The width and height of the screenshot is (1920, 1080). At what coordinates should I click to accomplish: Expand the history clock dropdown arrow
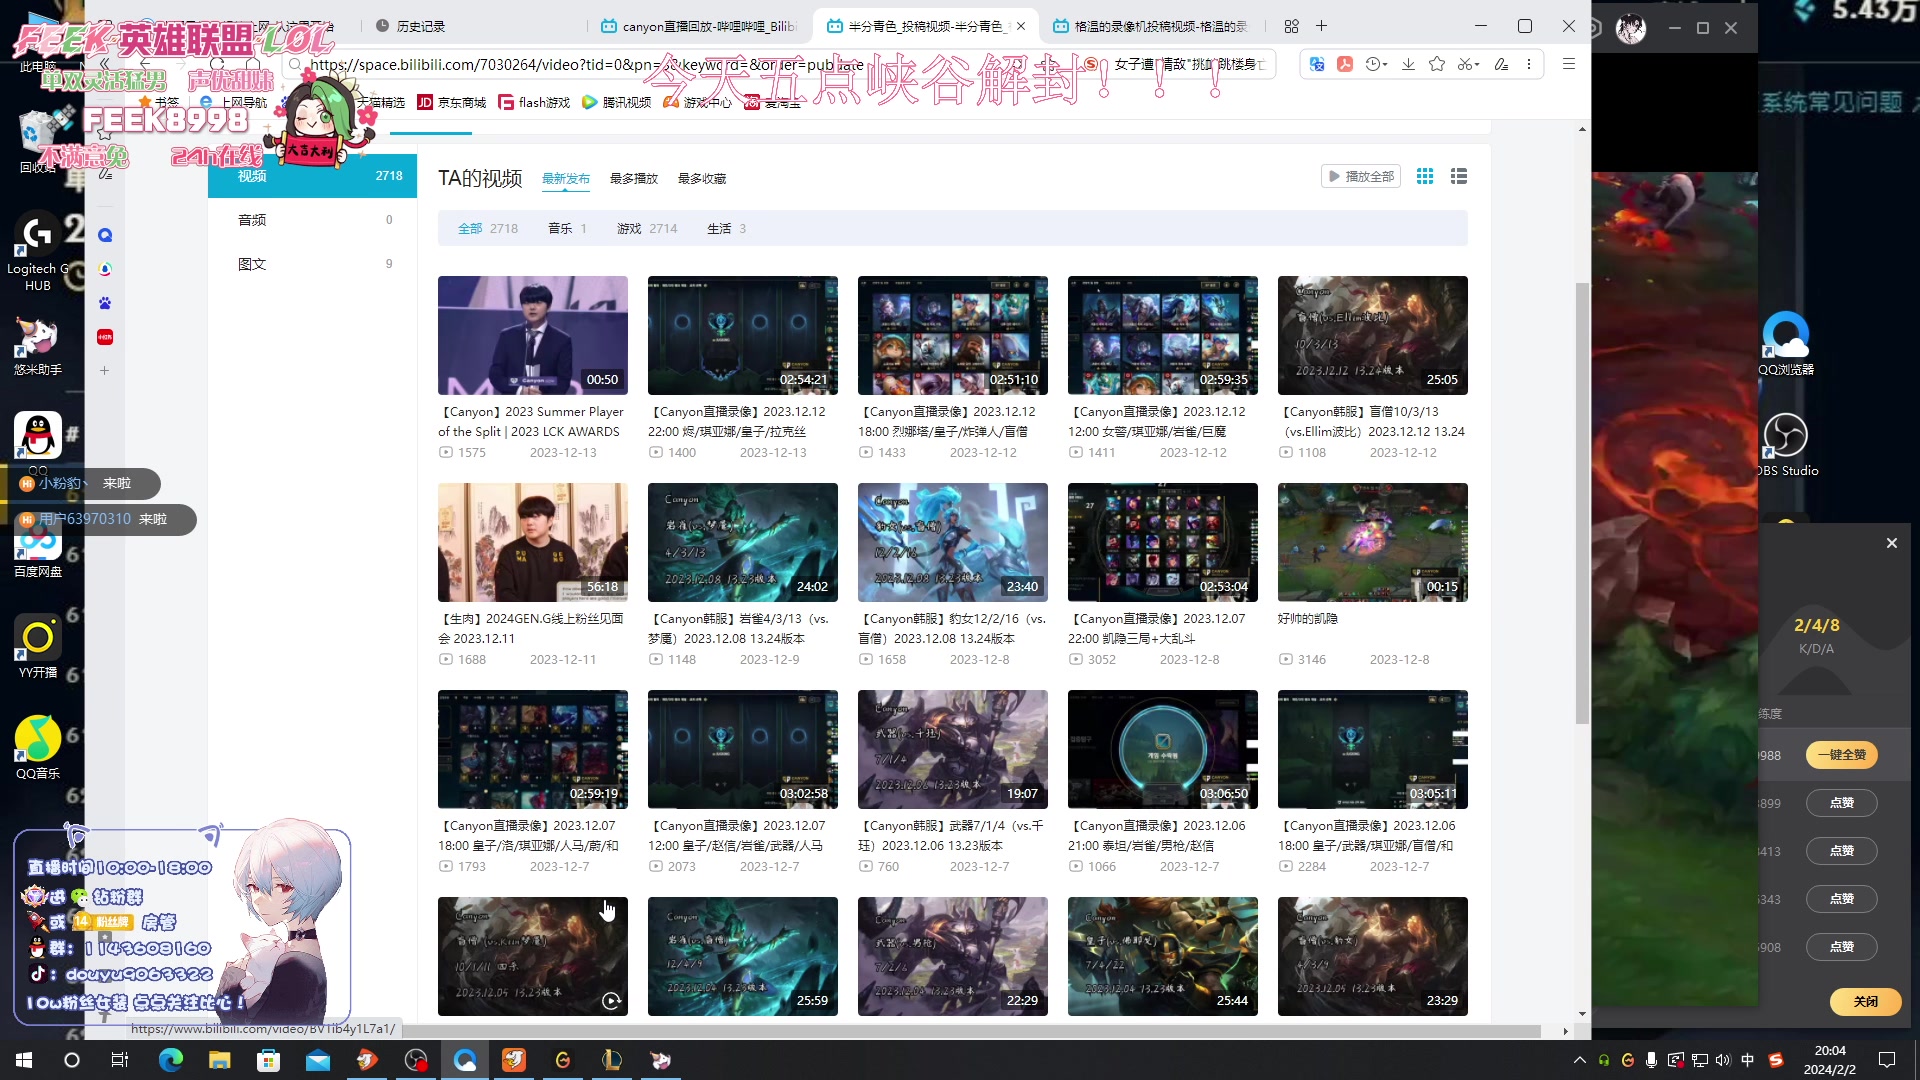(1385, 66)
